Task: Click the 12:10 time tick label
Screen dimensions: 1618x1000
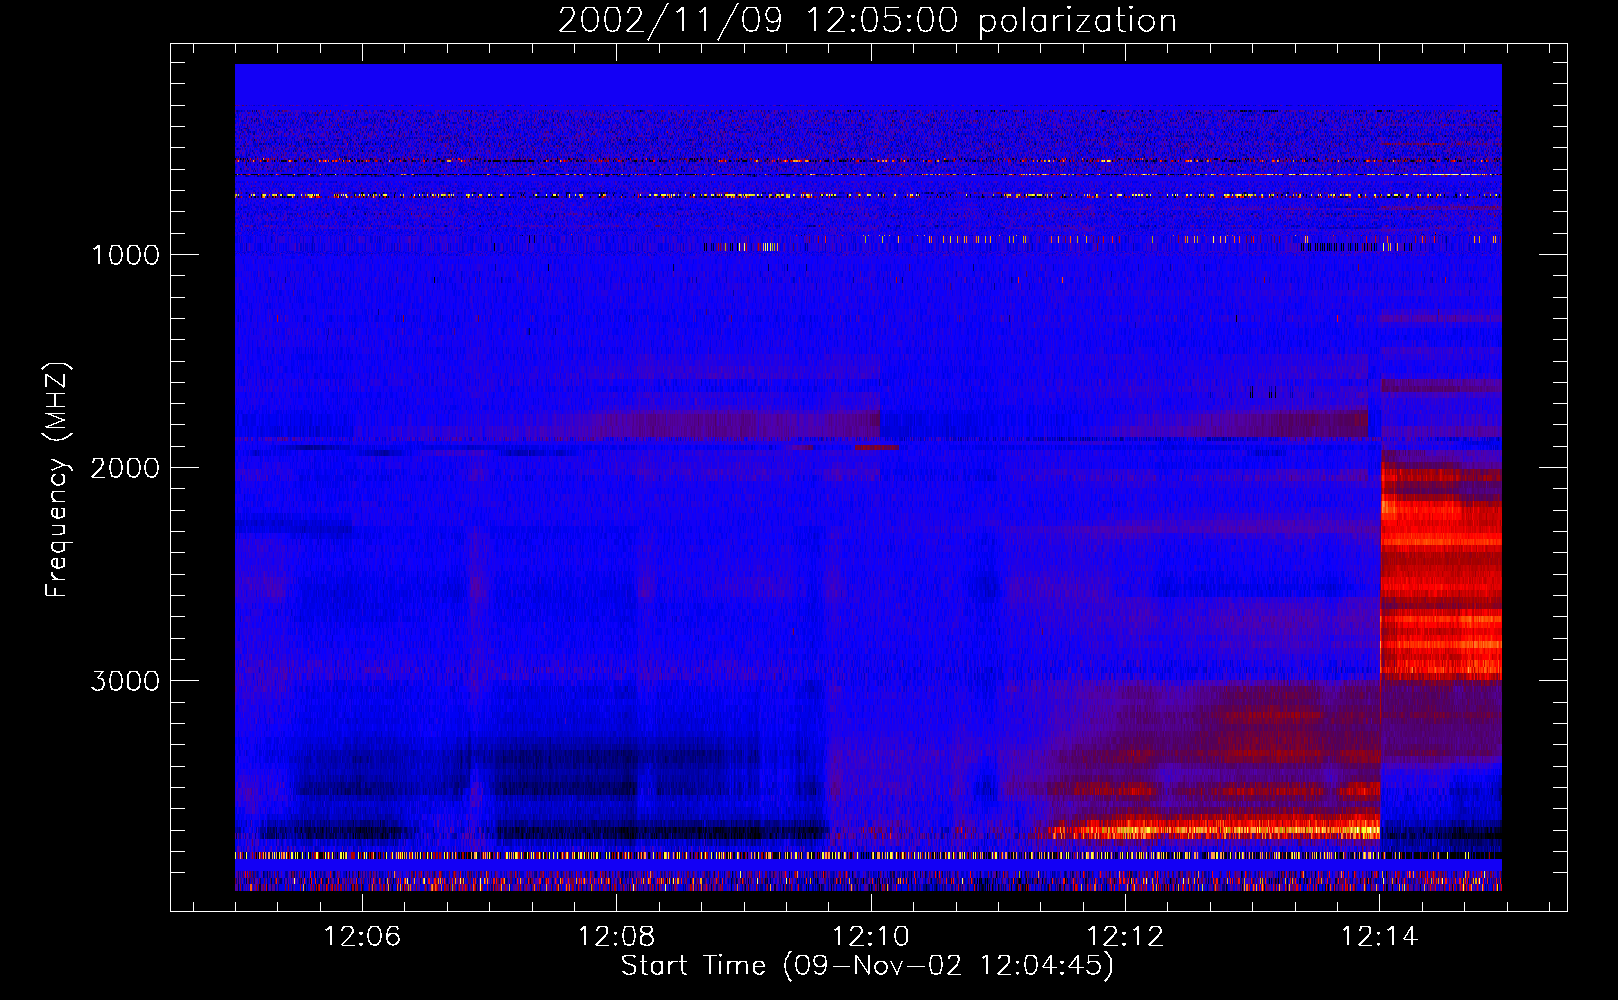Action: 871,937
